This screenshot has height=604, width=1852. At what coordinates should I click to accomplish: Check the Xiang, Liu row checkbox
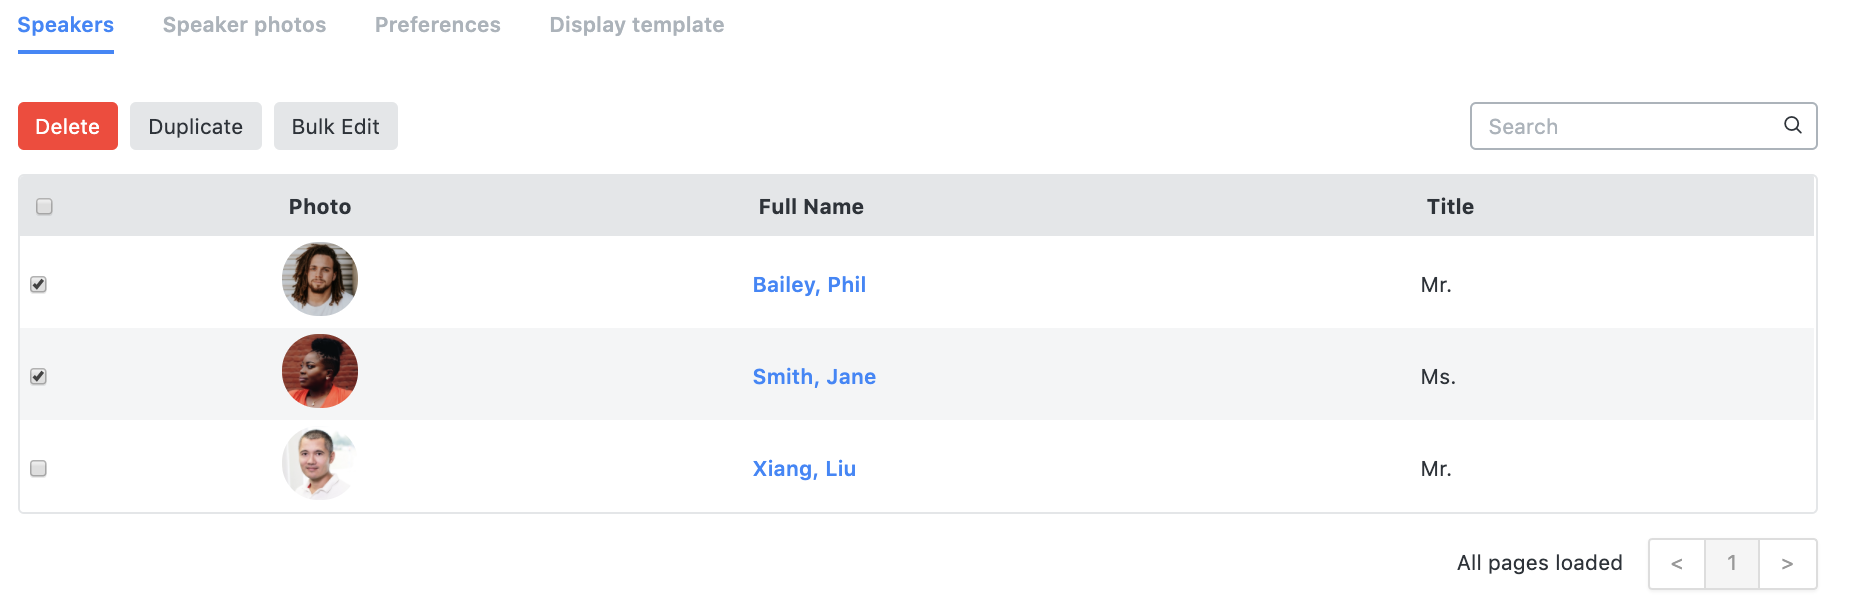coord(39,468)
